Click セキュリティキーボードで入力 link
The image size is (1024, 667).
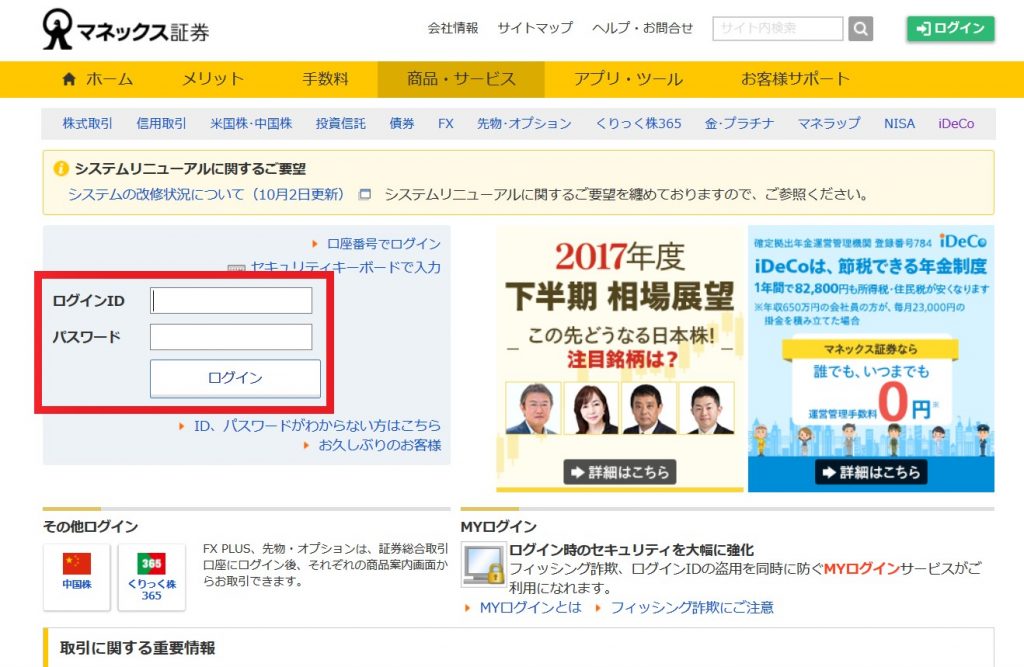pos(345,267)
